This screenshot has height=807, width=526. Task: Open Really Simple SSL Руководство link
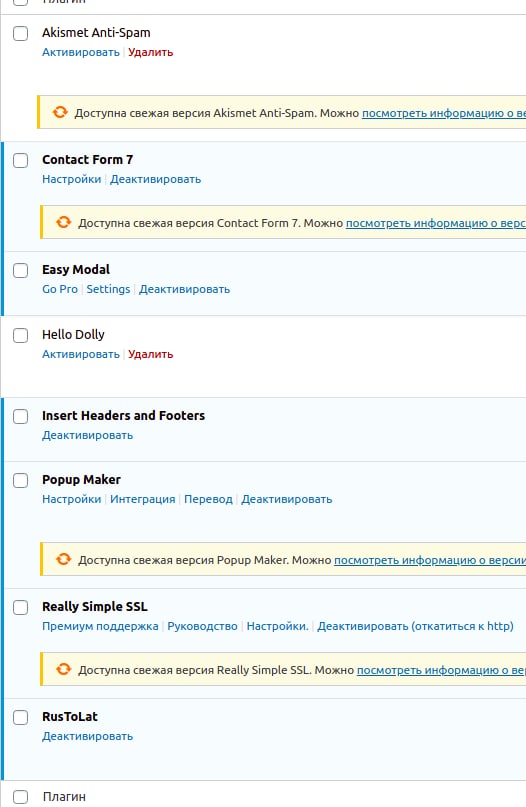point(202,626)
